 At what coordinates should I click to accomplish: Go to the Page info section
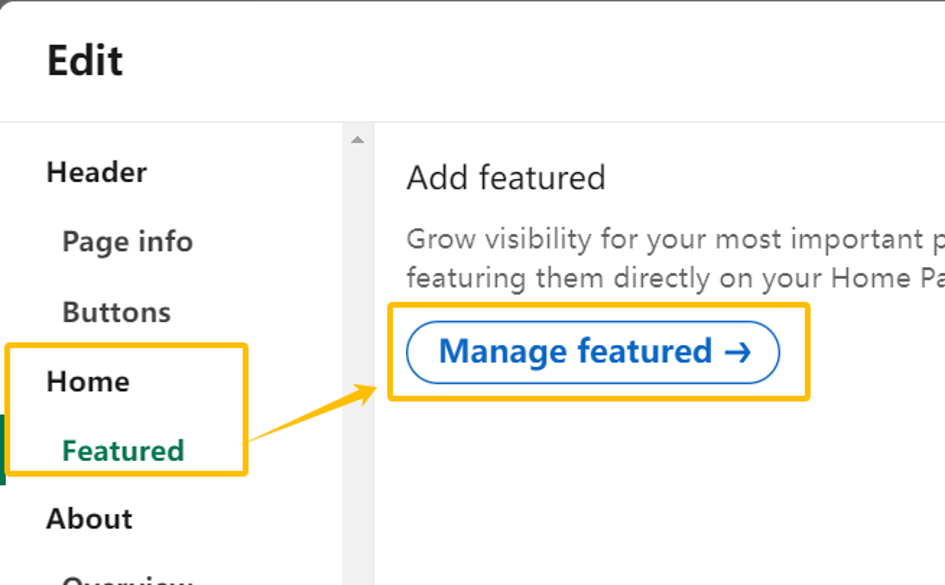point(128,242)
